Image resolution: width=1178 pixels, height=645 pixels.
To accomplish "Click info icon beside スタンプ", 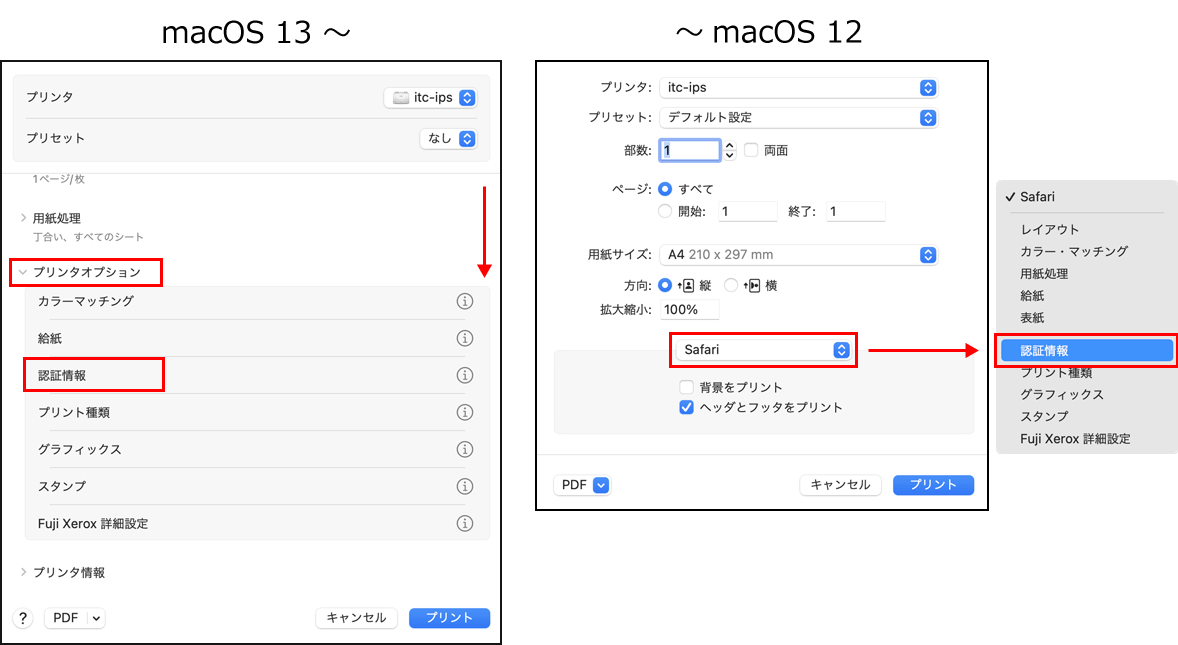I will [x=464, y=486].
